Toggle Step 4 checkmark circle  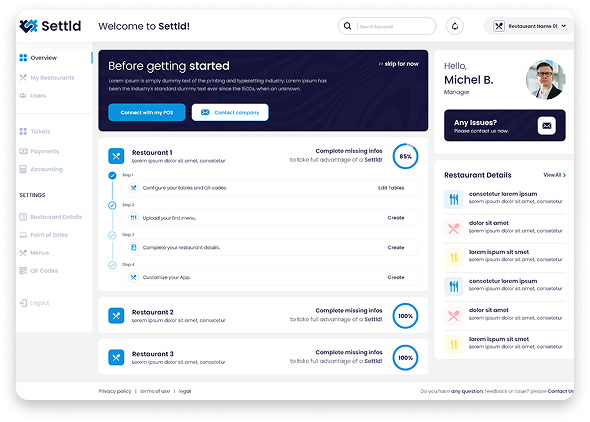112,265
